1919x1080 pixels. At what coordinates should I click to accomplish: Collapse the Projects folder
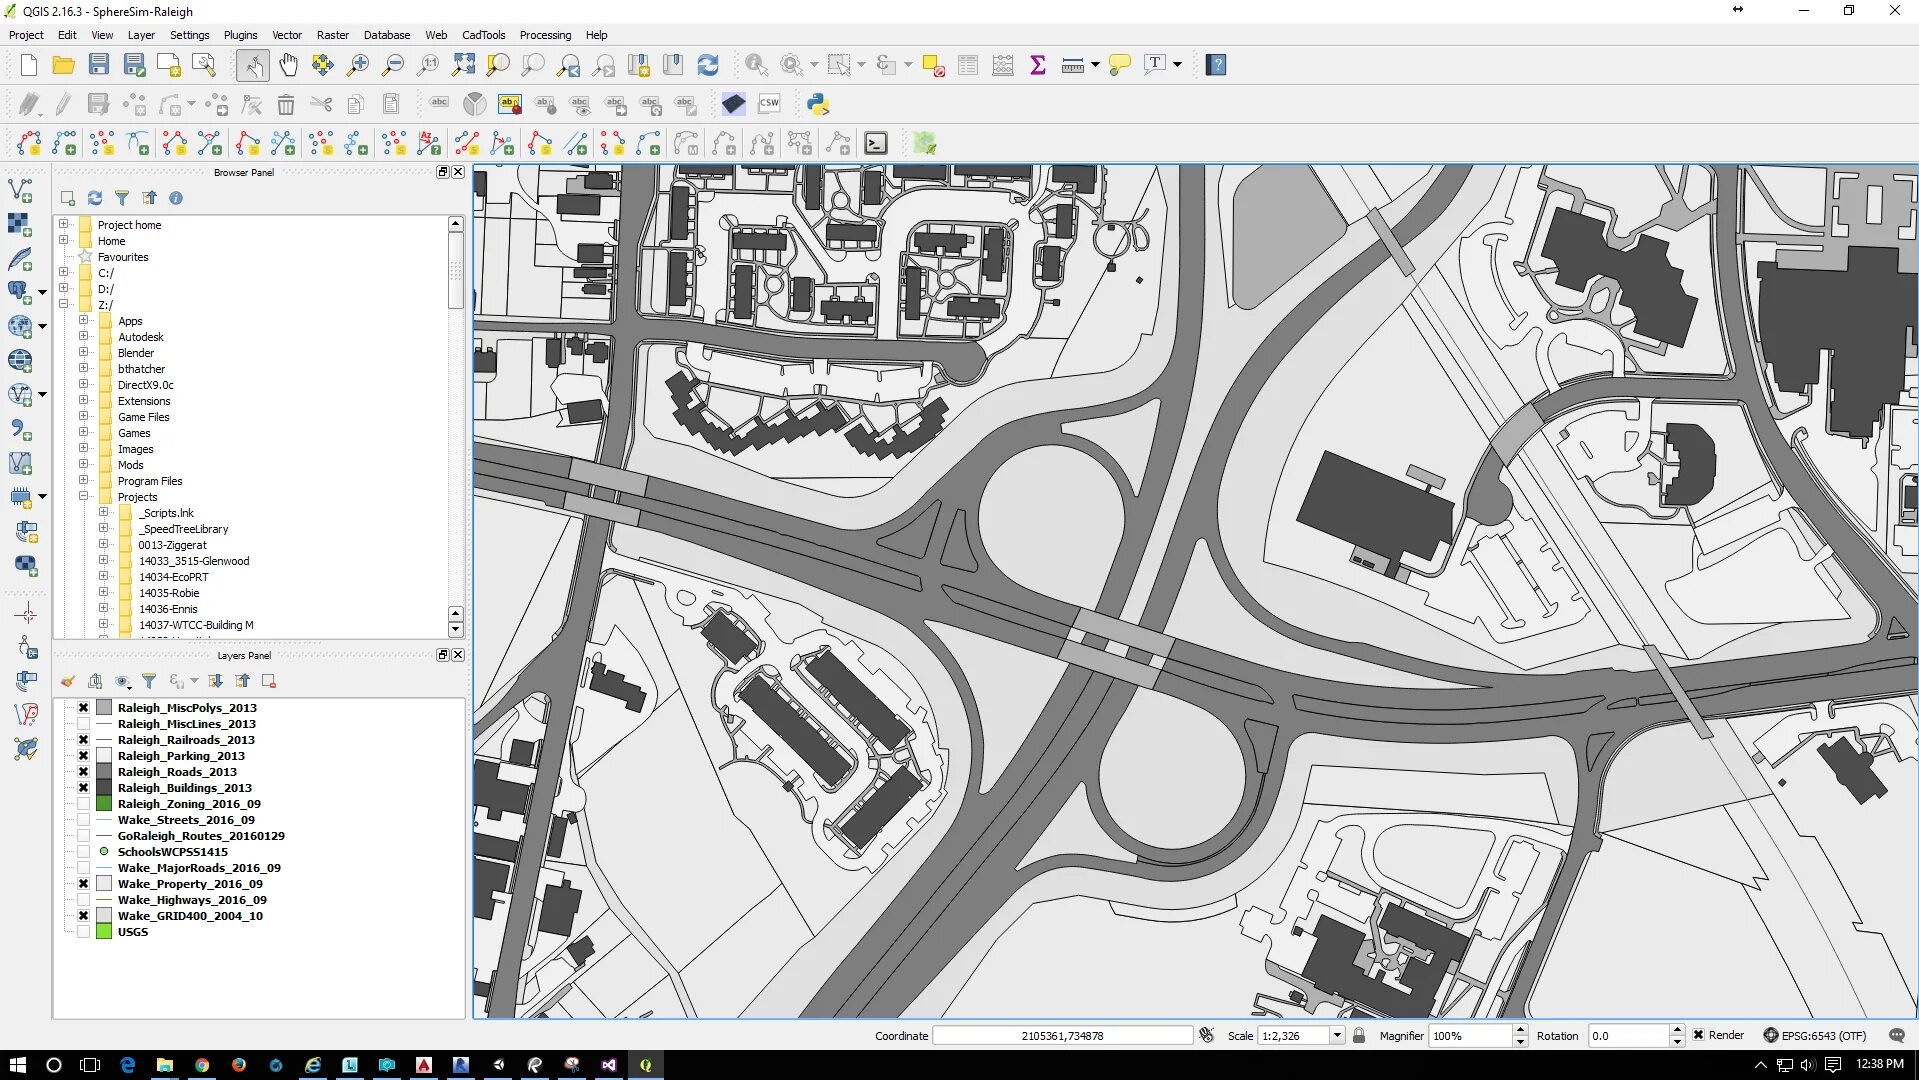[x=84, y=496]
